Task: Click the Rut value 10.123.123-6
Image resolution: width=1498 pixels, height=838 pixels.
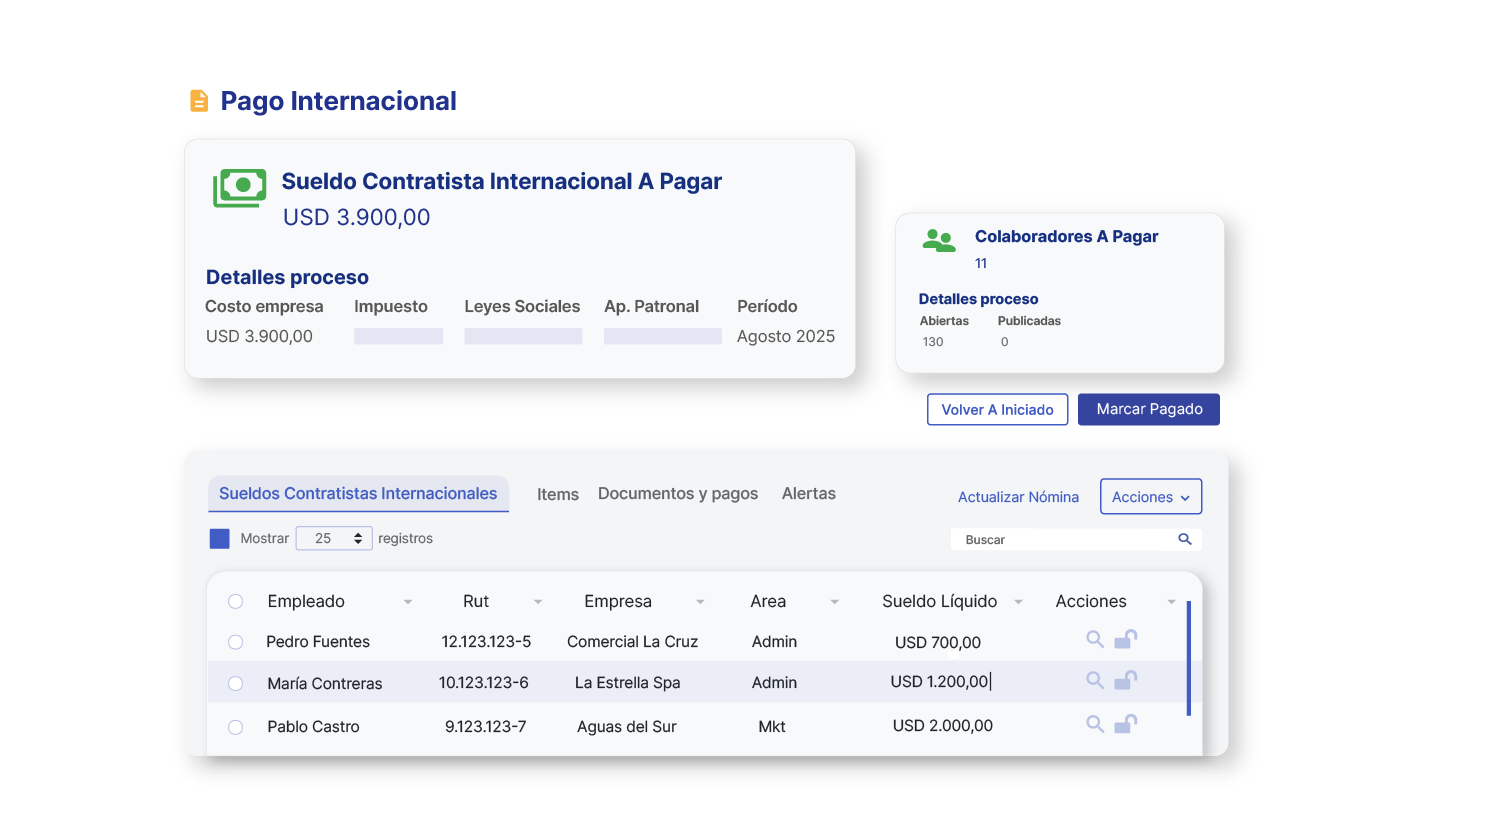Action: coord(484,683)
